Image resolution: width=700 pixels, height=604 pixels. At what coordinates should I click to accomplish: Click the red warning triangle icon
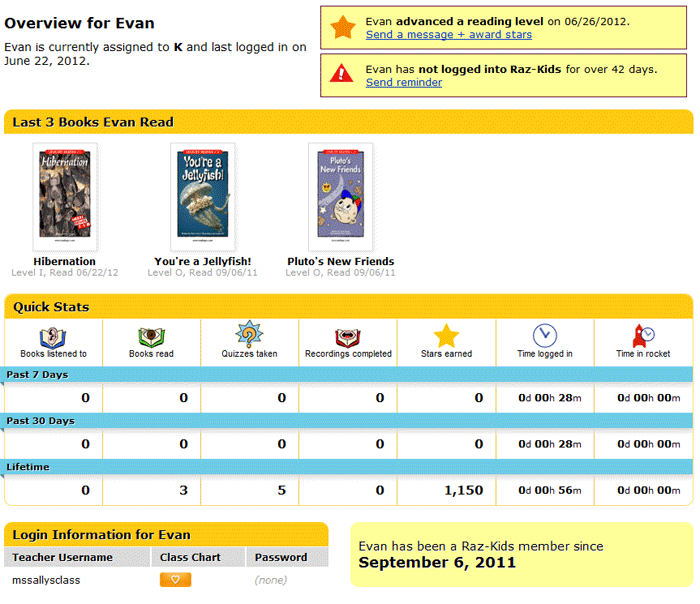coord(341,73)
